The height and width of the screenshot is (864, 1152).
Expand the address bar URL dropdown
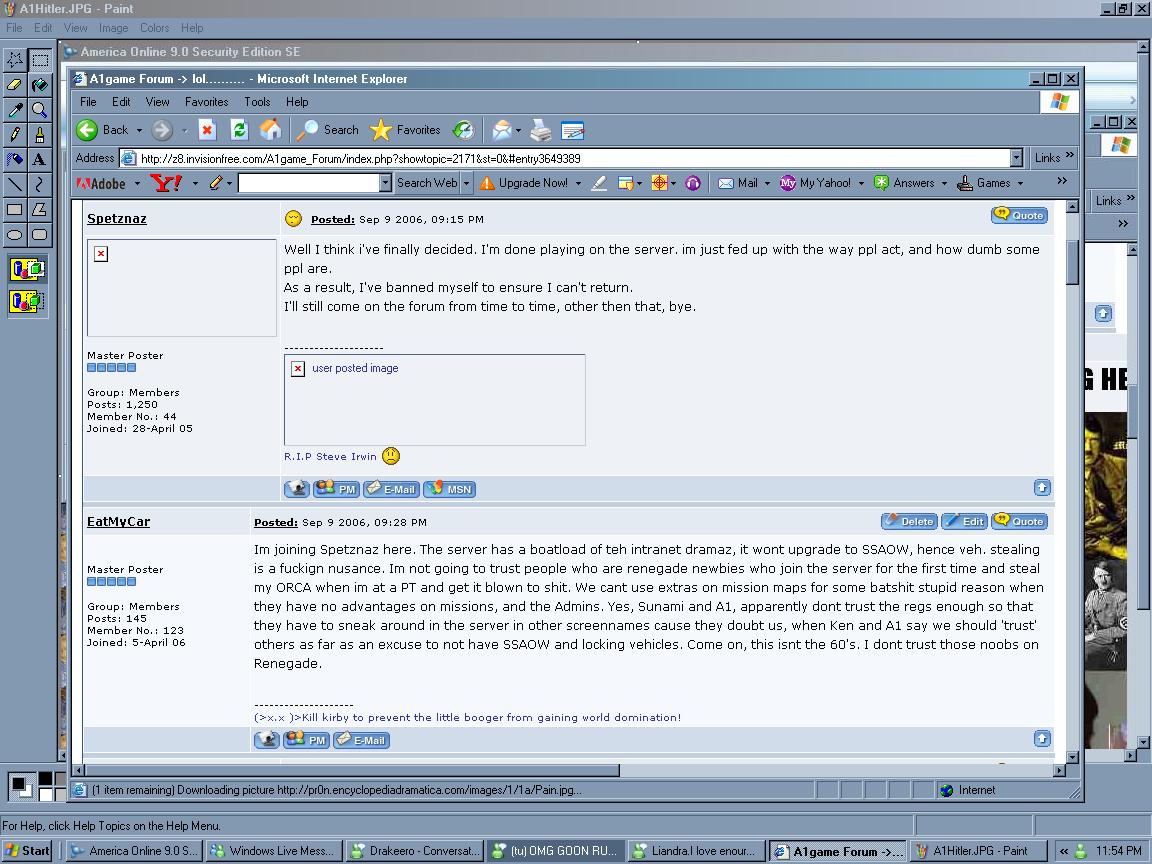click(1016, 158)
